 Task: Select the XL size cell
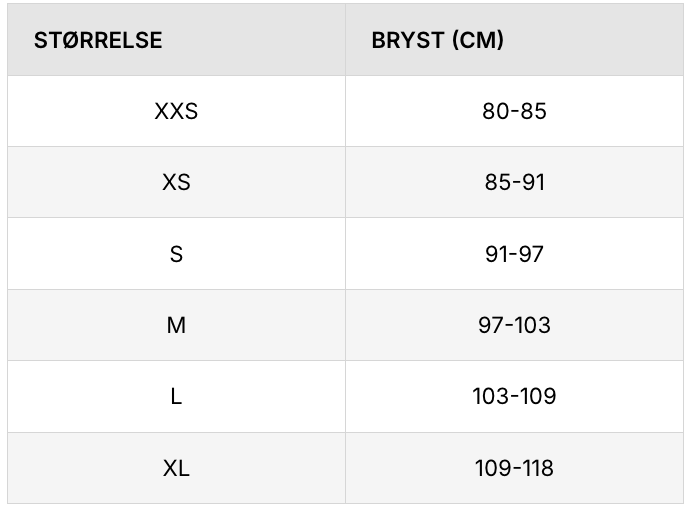176,468
